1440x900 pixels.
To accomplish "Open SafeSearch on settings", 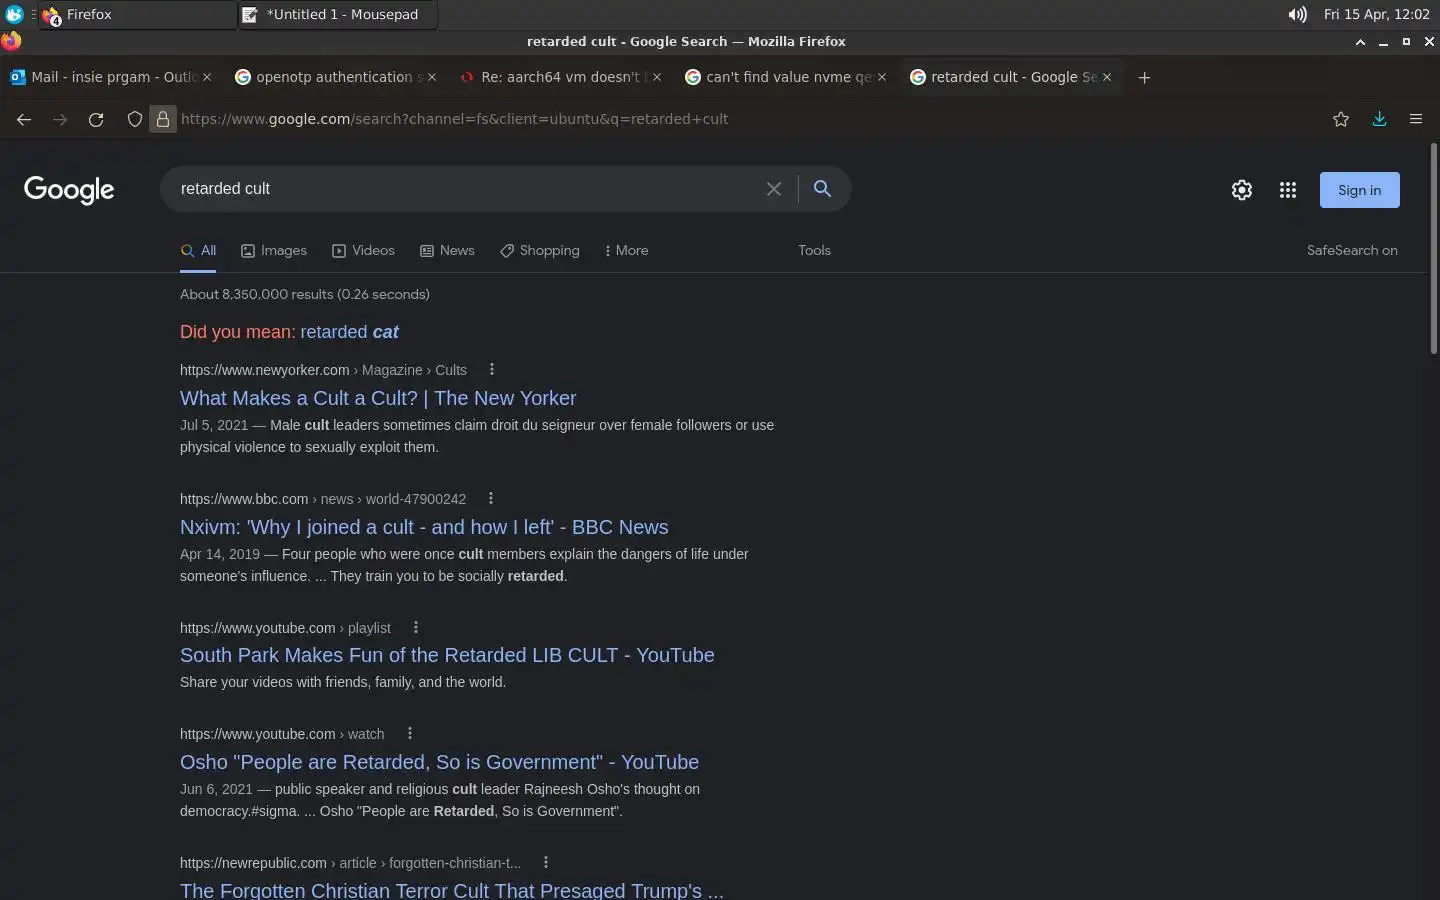I will 1352,251.
